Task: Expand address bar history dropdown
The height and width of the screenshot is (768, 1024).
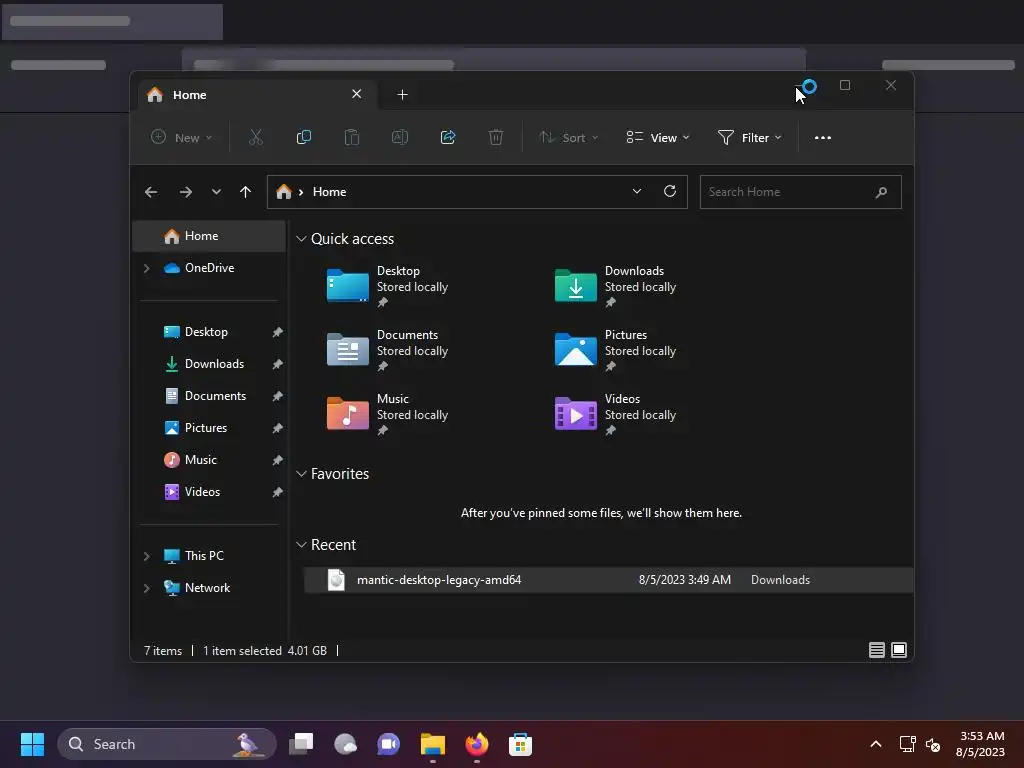Action: click(637, 191)
